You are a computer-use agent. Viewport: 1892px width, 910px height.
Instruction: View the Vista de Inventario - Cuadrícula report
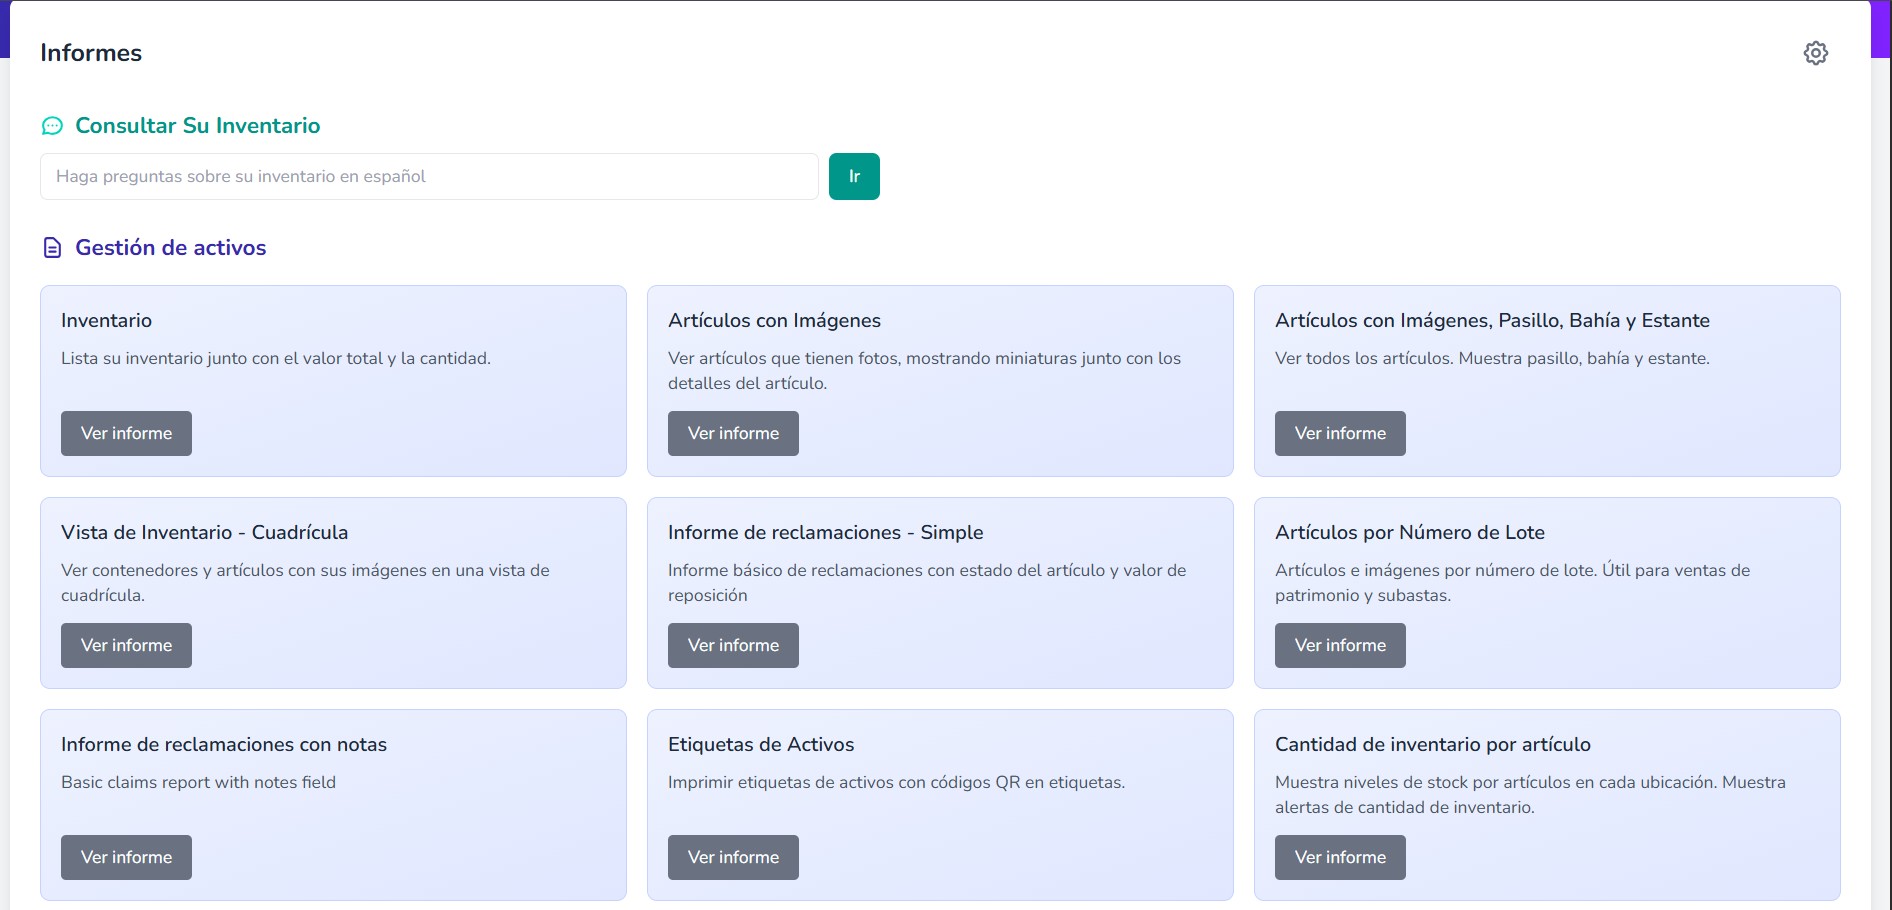pos(126,646)
